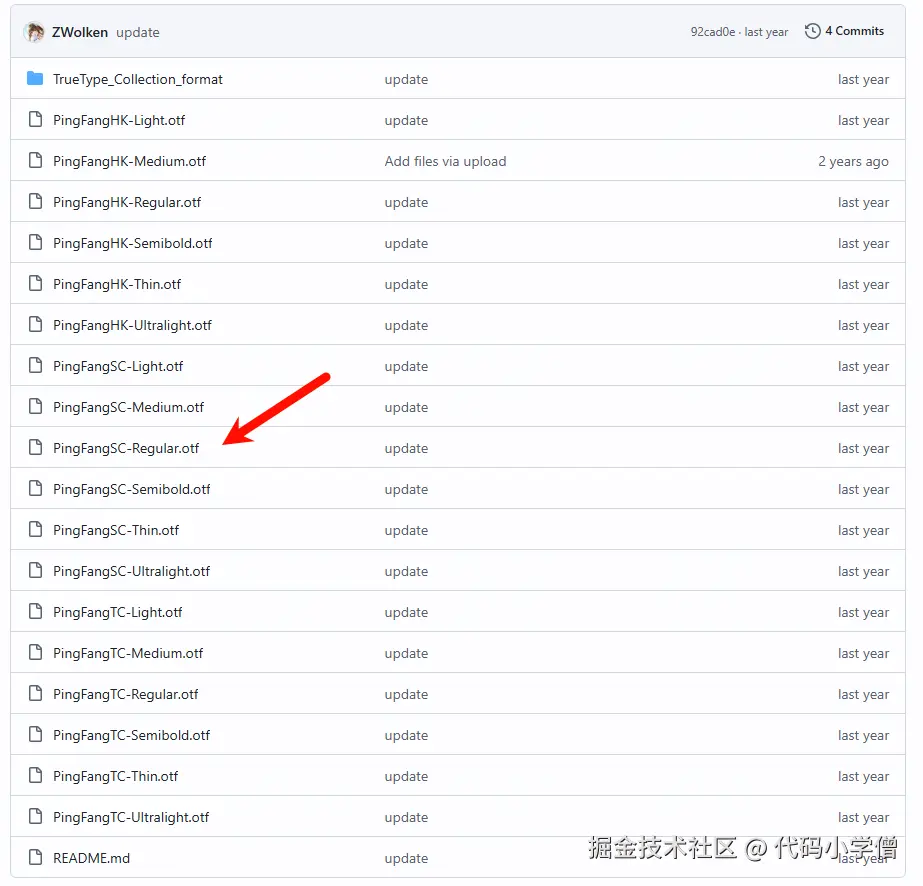Open the 'Add files via upload' commit
Viewport: 923px width, 886px height.
pyautogui.click(x=445, y=161)
